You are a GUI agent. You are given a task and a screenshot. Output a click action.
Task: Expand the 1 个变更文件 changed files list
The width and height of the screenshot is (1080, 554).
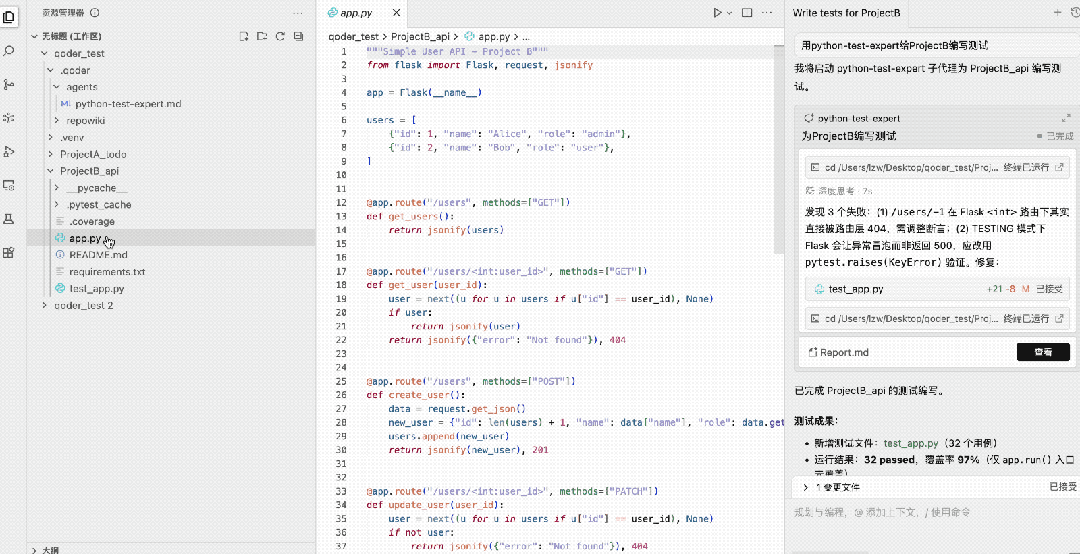click(805, 486)
